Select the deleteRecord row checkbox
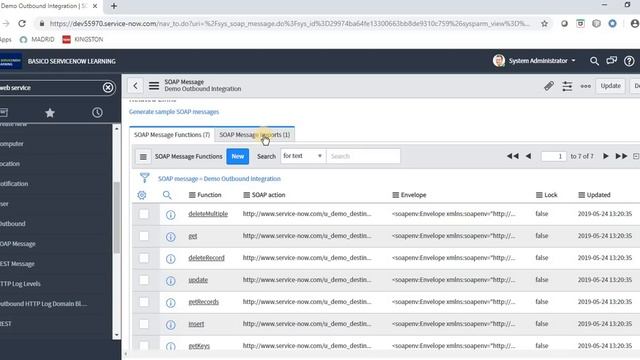640x360 pixels. click(144, 258)
